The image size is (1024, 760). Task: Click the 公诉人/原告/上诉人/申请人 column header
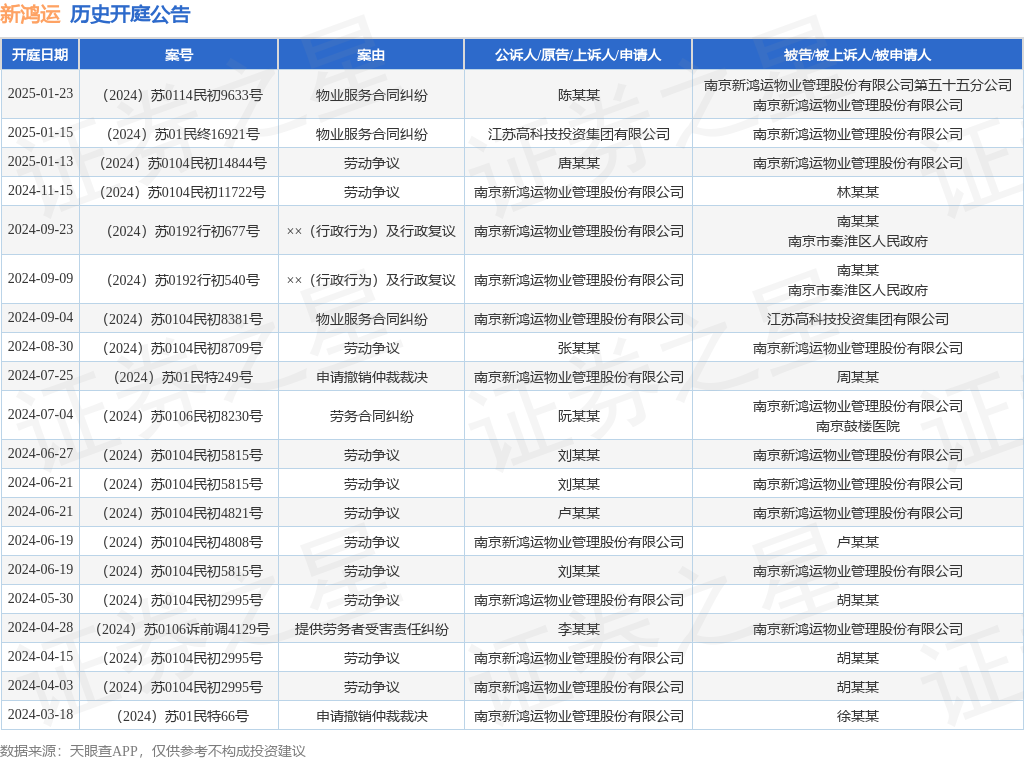coord(578,55)
